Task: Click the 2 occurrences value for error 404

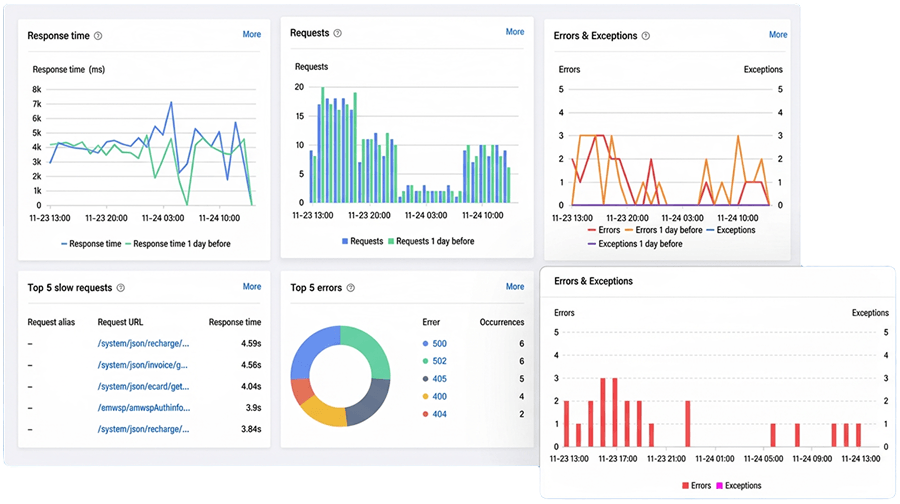Action: coord(522,414)
